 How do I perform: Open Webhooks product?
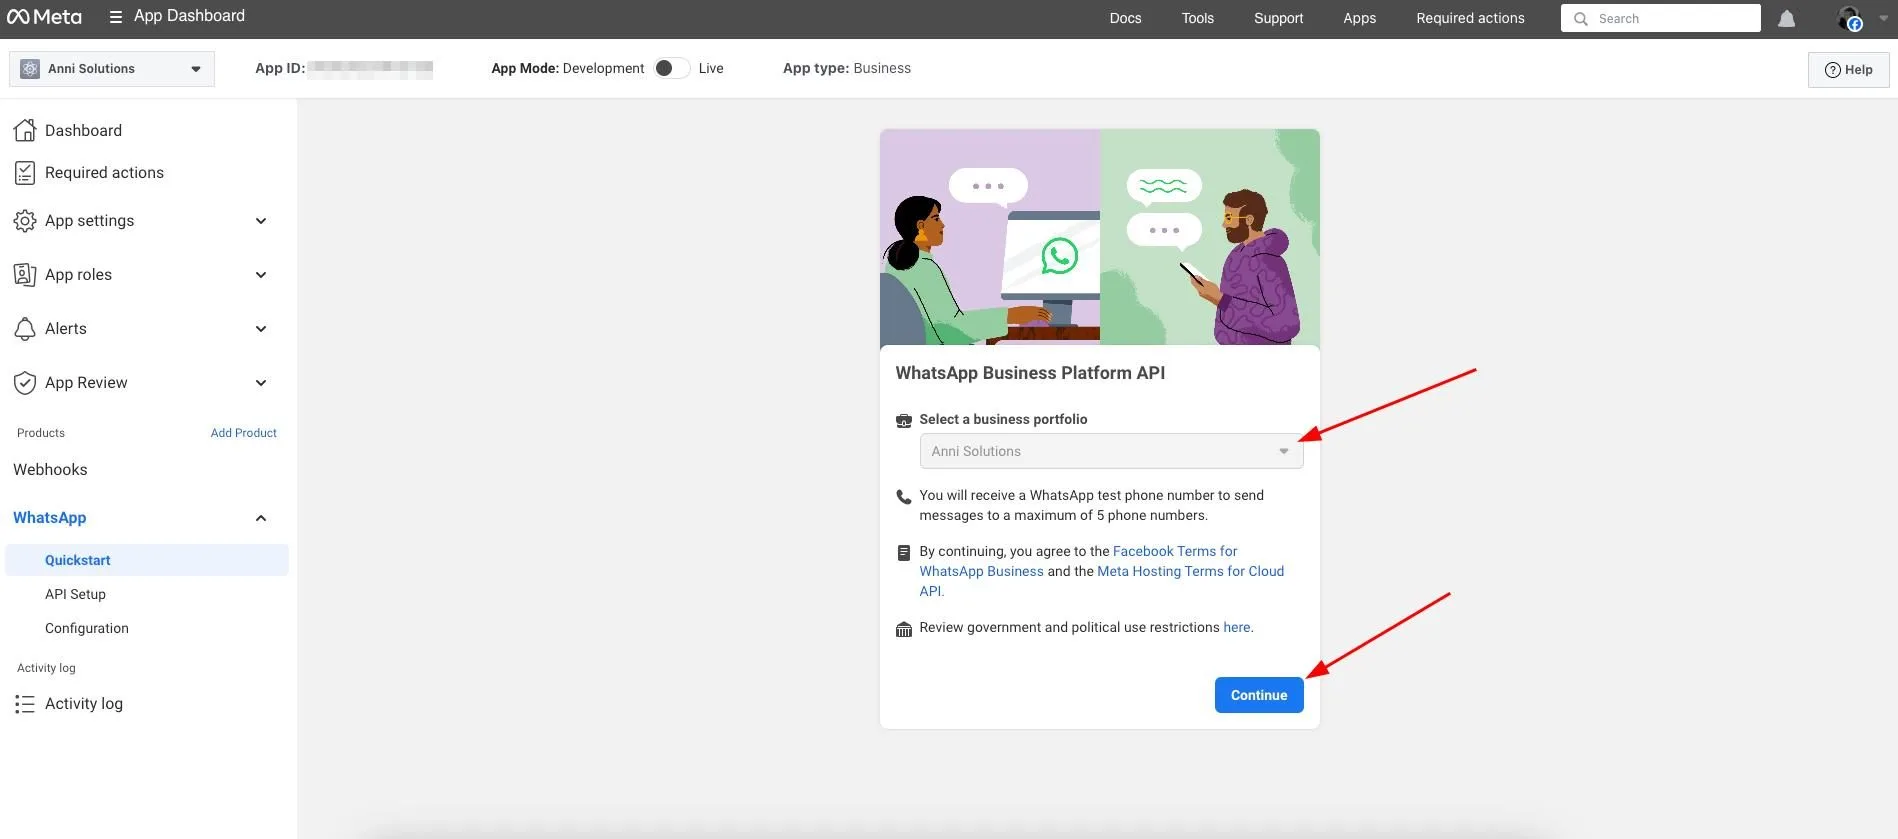point(50,470)
